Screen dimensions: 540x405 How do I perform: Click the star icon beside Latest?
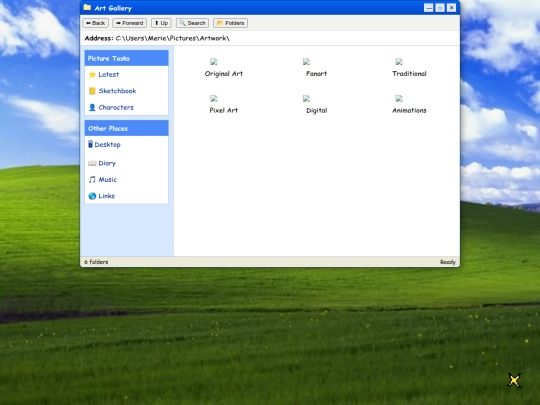[92, 74]
